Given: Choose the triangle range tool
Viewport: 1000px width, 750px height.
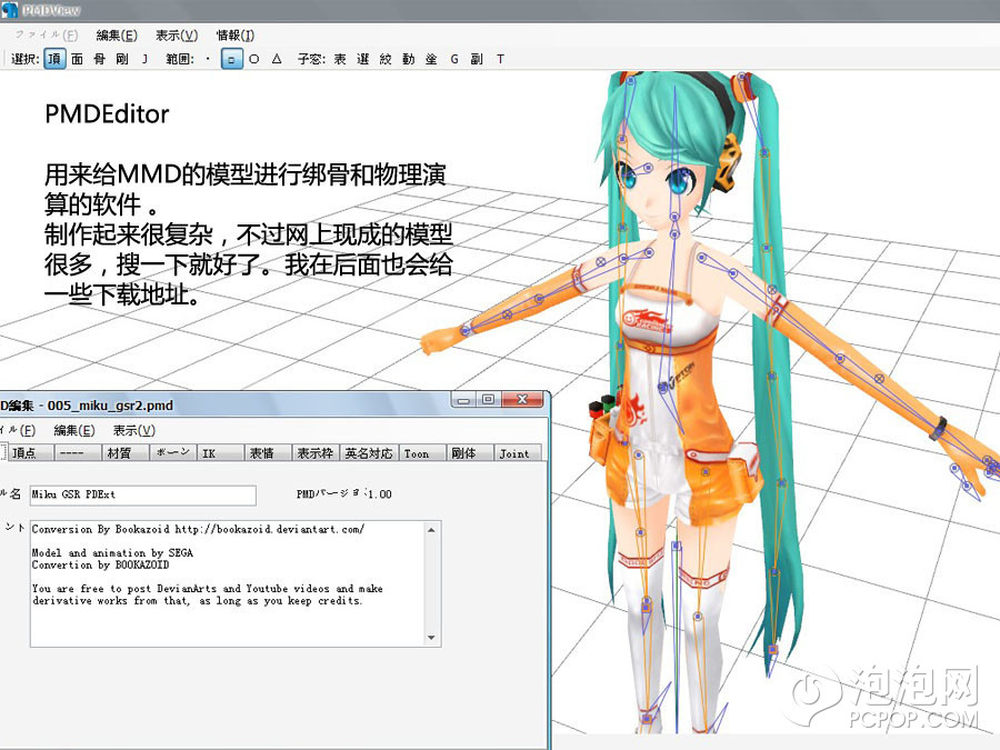Looking at the screenshot, I should point(276,59).
